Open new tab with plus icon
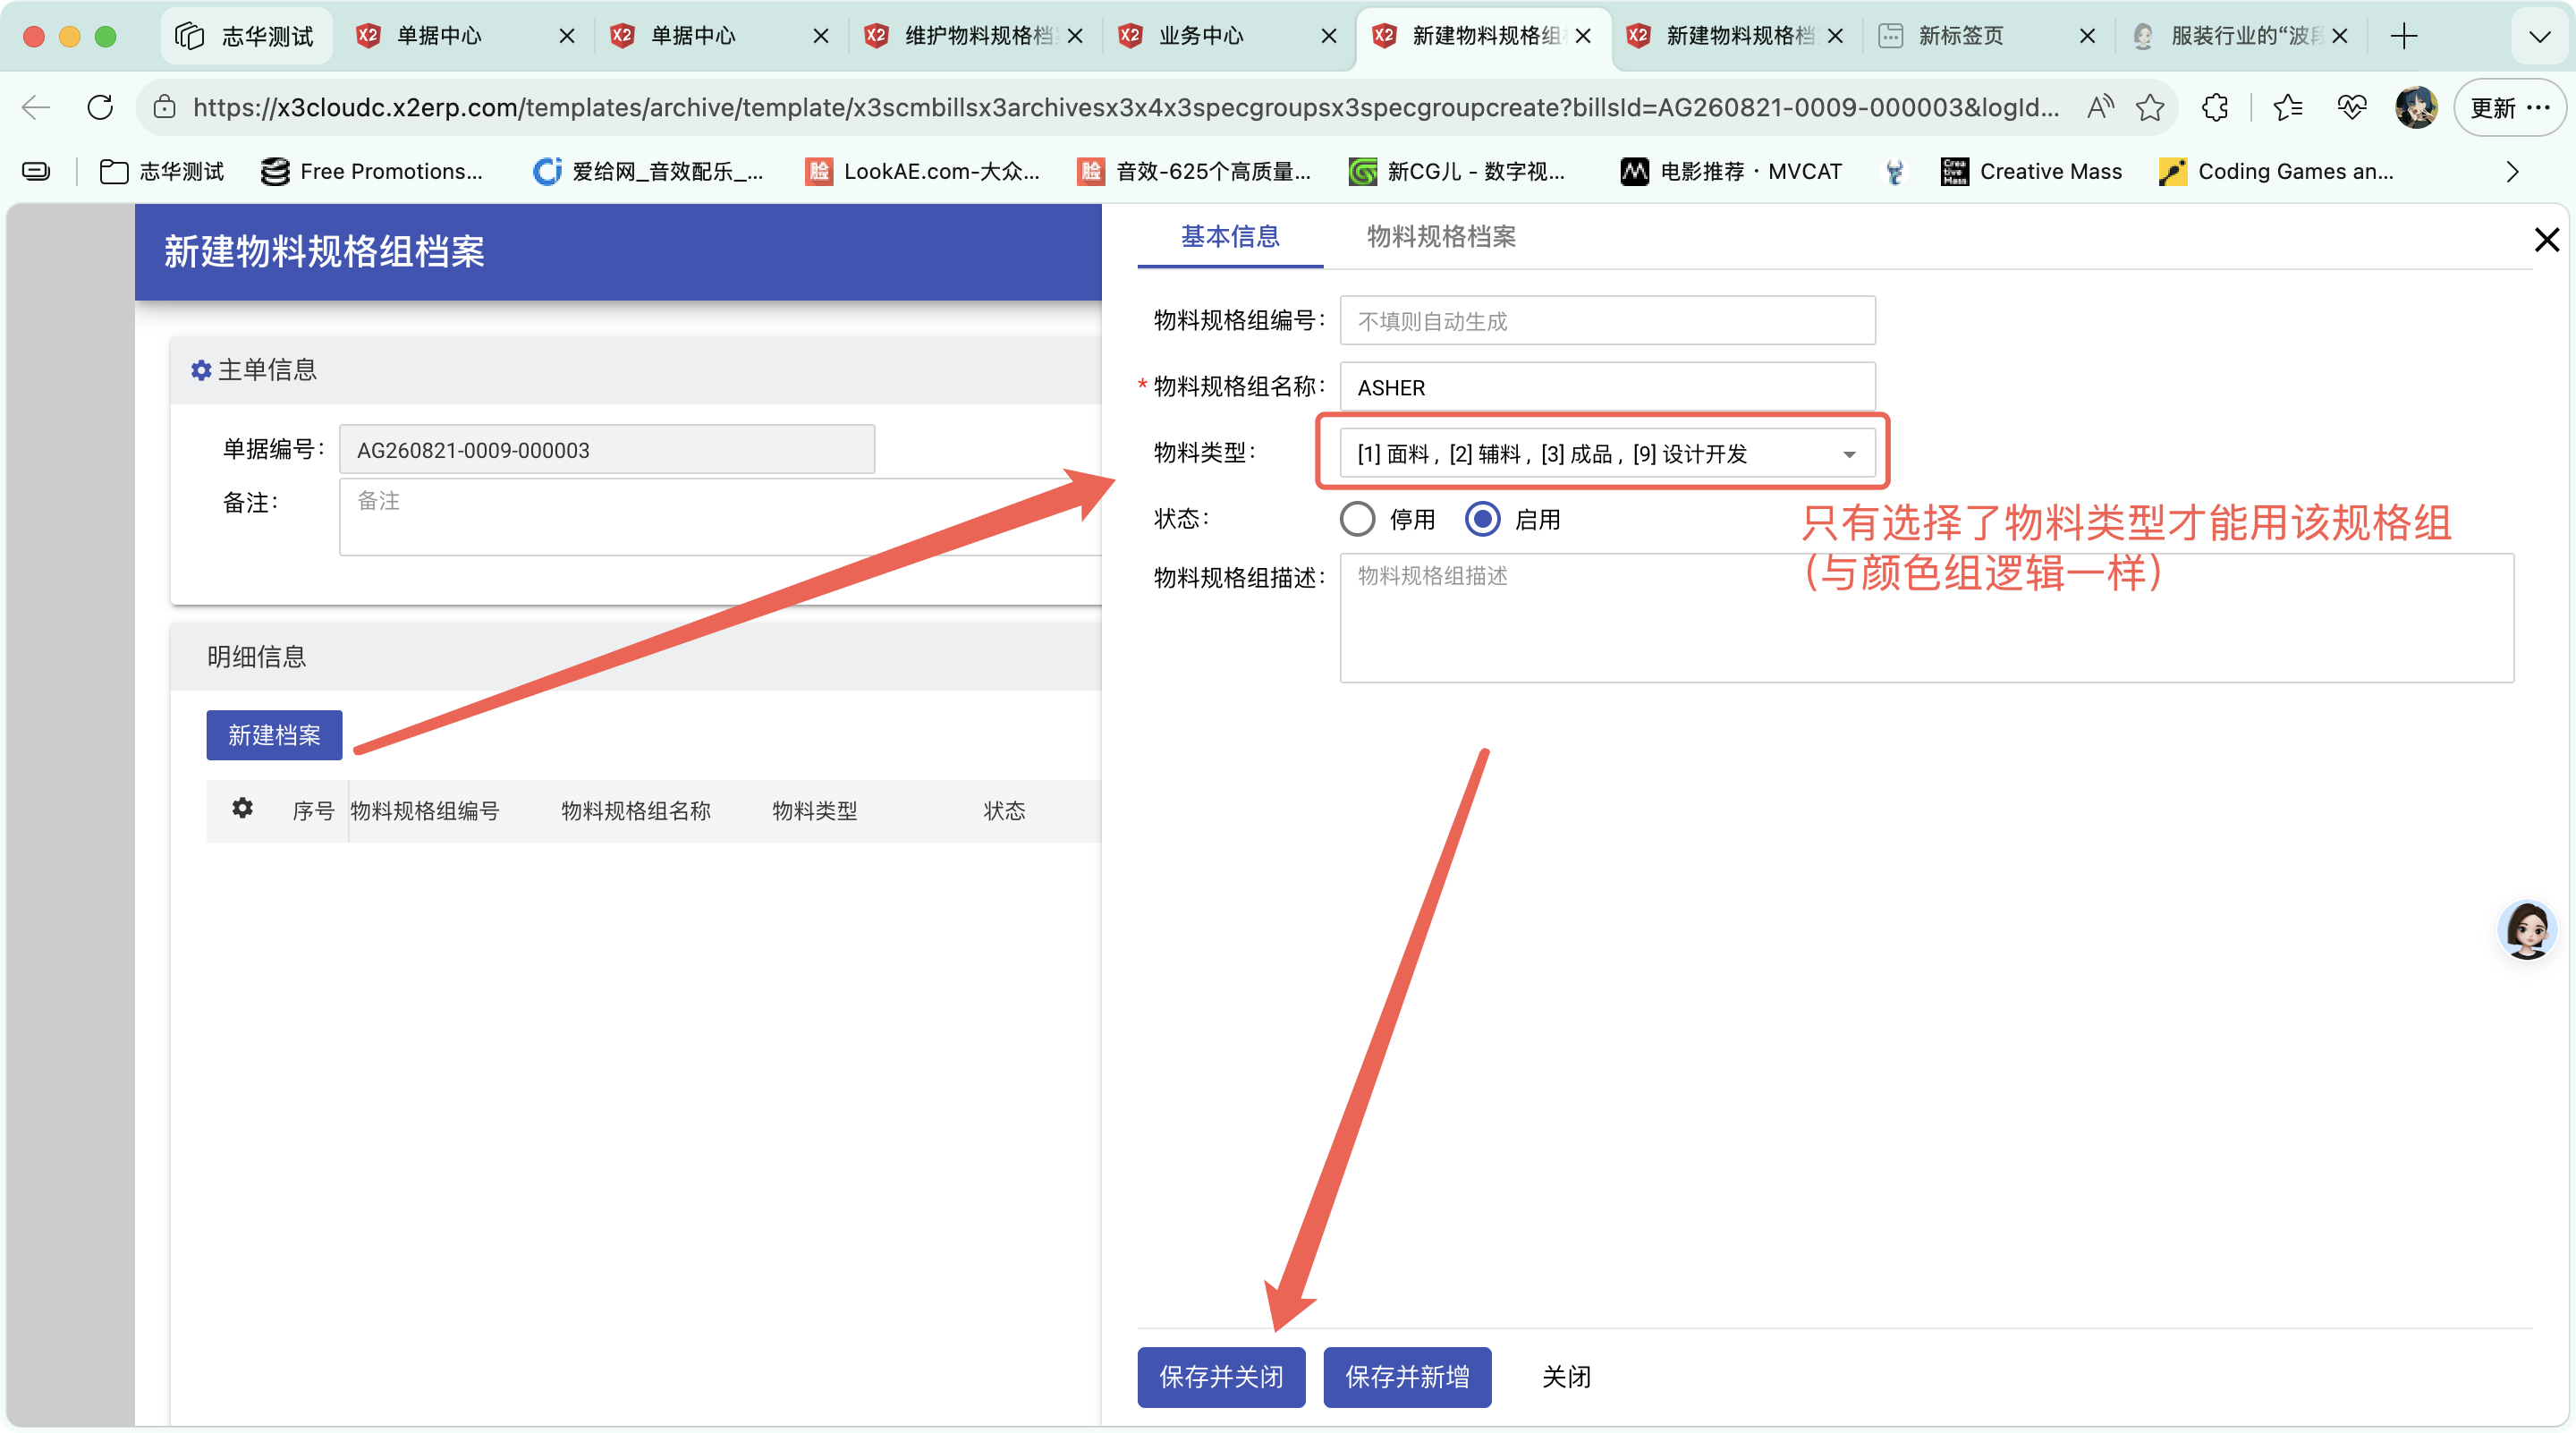The image size is (2576, 1433). [x=2404, y=36]
